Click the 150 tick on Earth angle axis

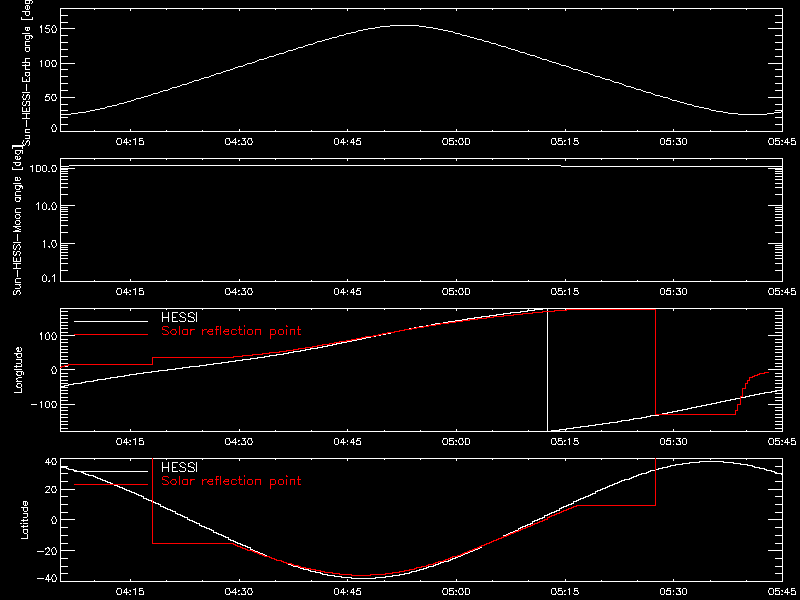[x=47, y=29]
